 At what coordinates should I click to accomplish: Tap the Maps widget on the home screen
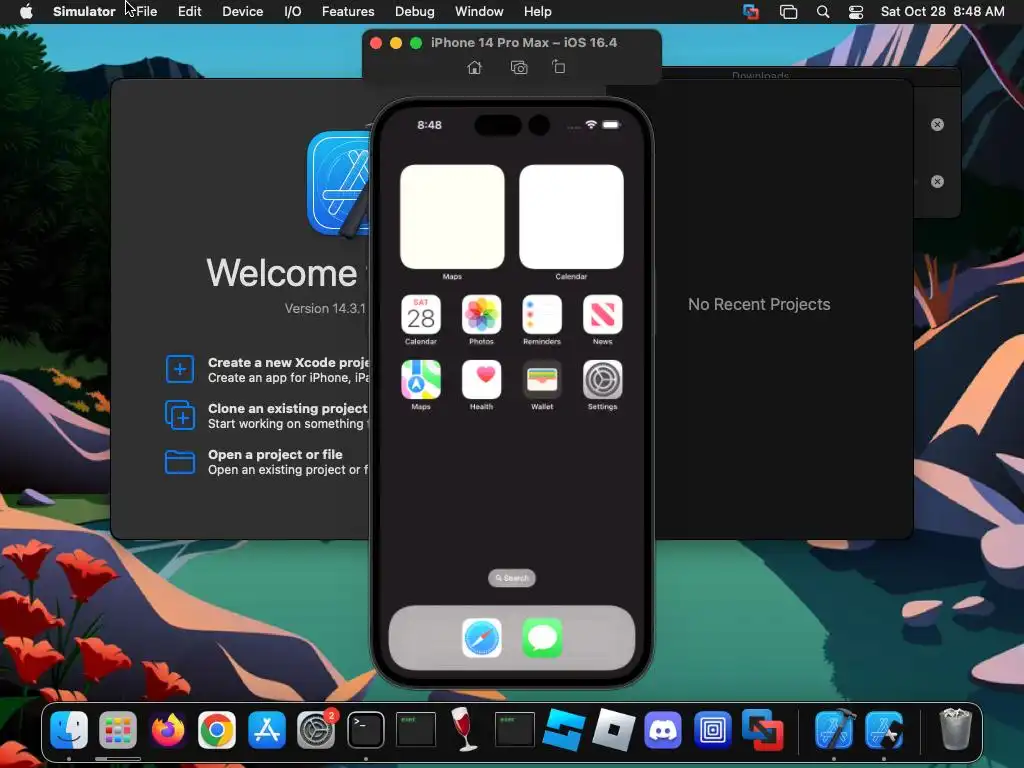click(x=452, y=217)
